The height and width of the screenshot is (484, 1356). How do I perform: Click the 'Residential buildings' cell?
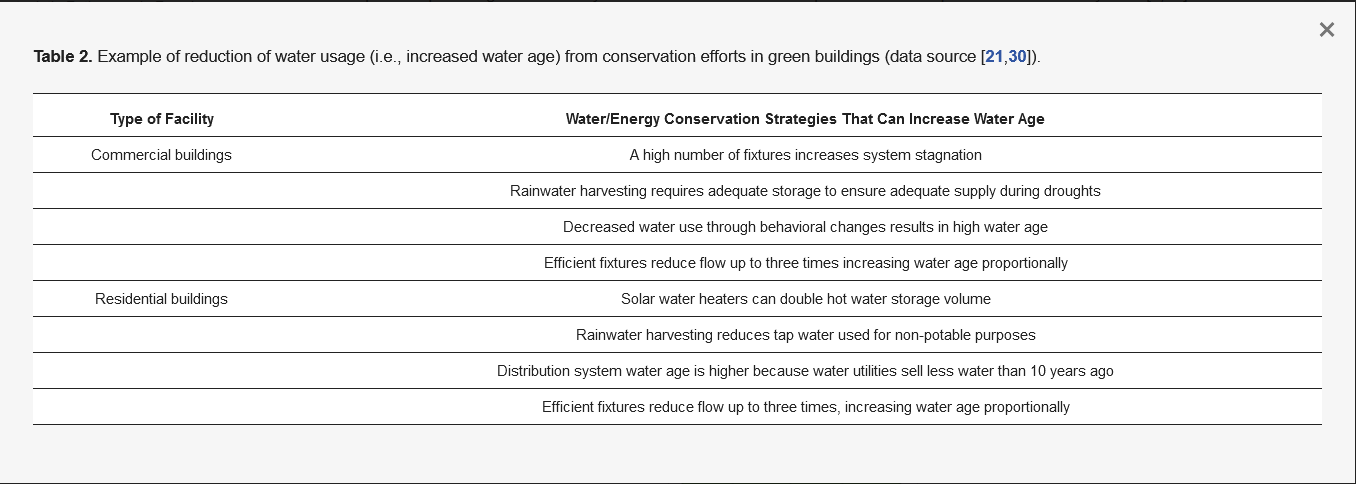click(x=161, y=299)
